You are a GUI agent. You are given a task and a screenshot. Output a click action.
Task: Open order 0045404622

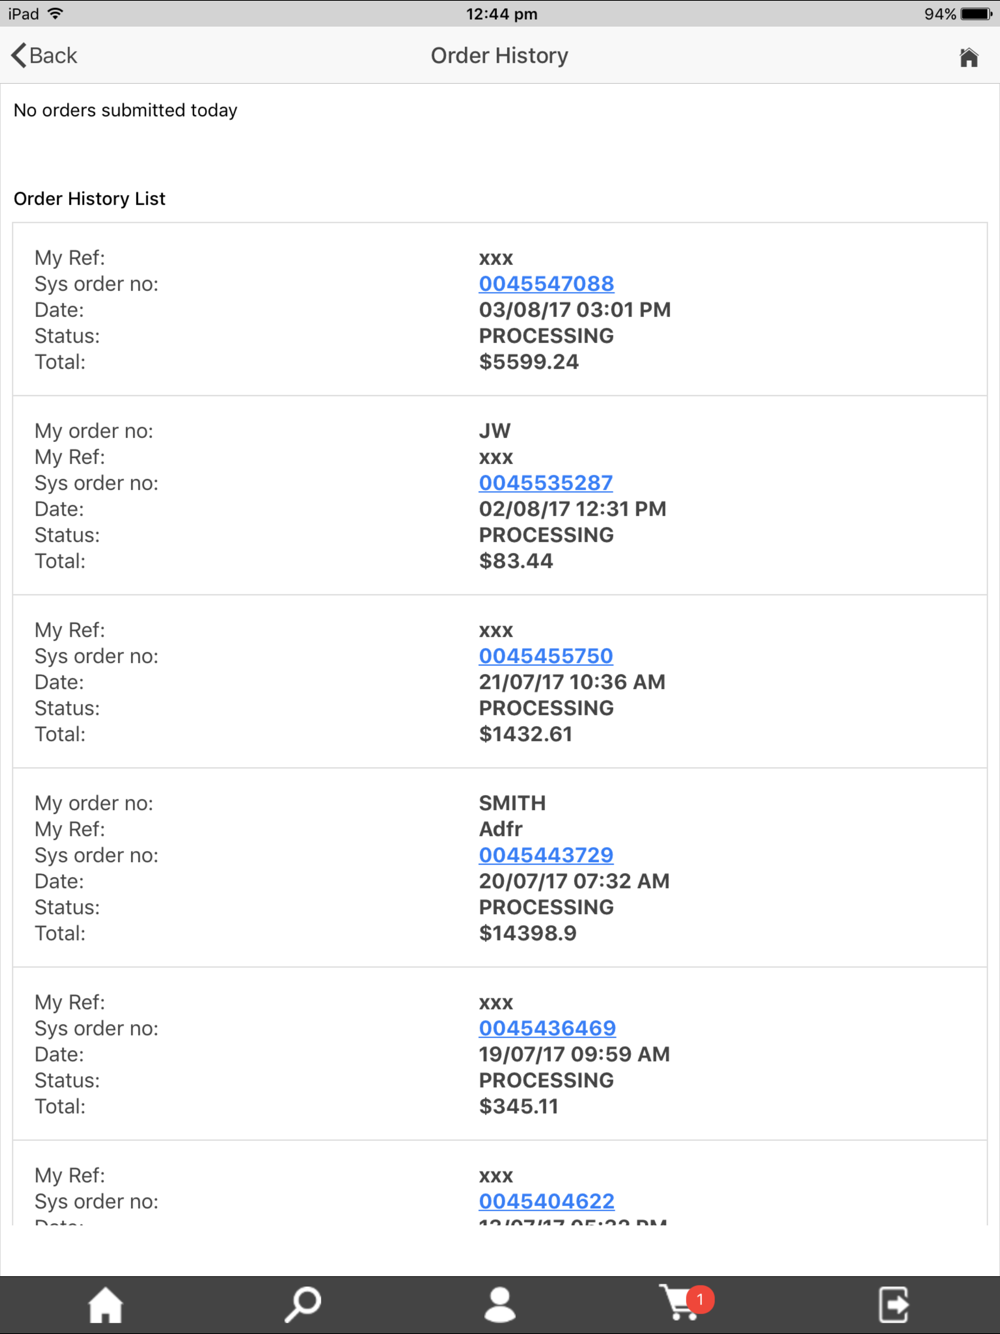(x=546, y=1201)
